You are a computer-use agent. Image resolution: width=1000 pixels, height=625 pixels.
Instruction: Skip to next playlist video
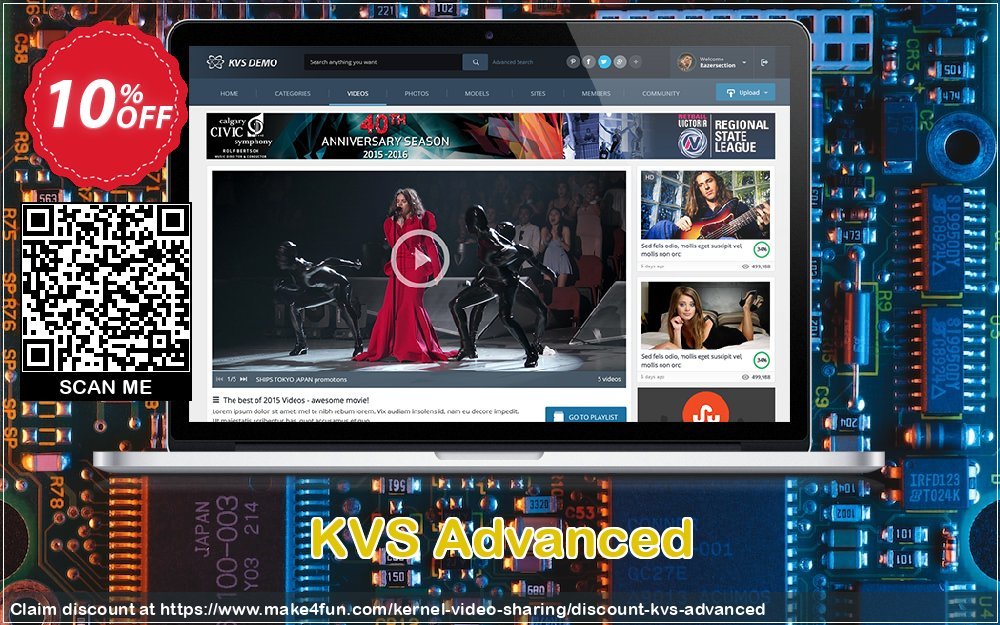244,379
